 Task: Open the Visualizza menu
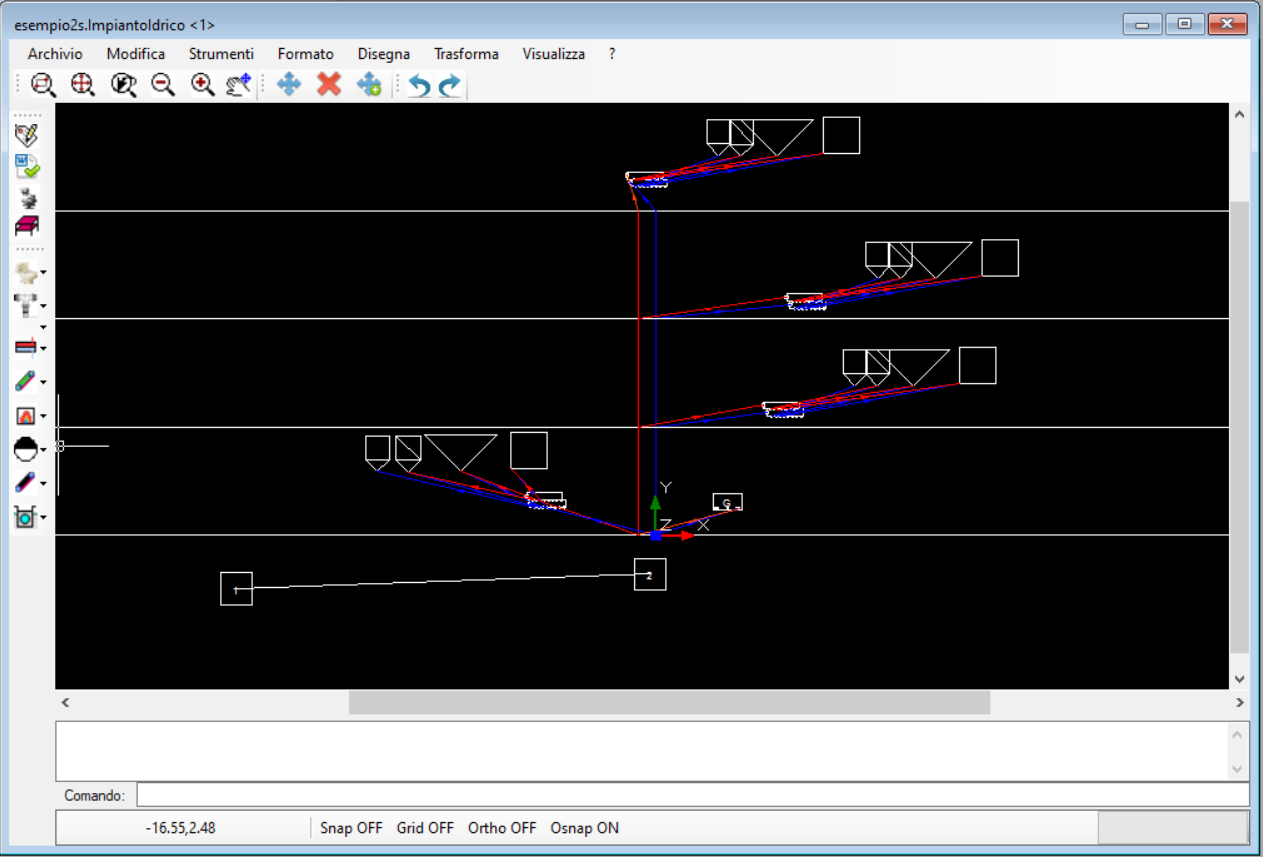554,54
